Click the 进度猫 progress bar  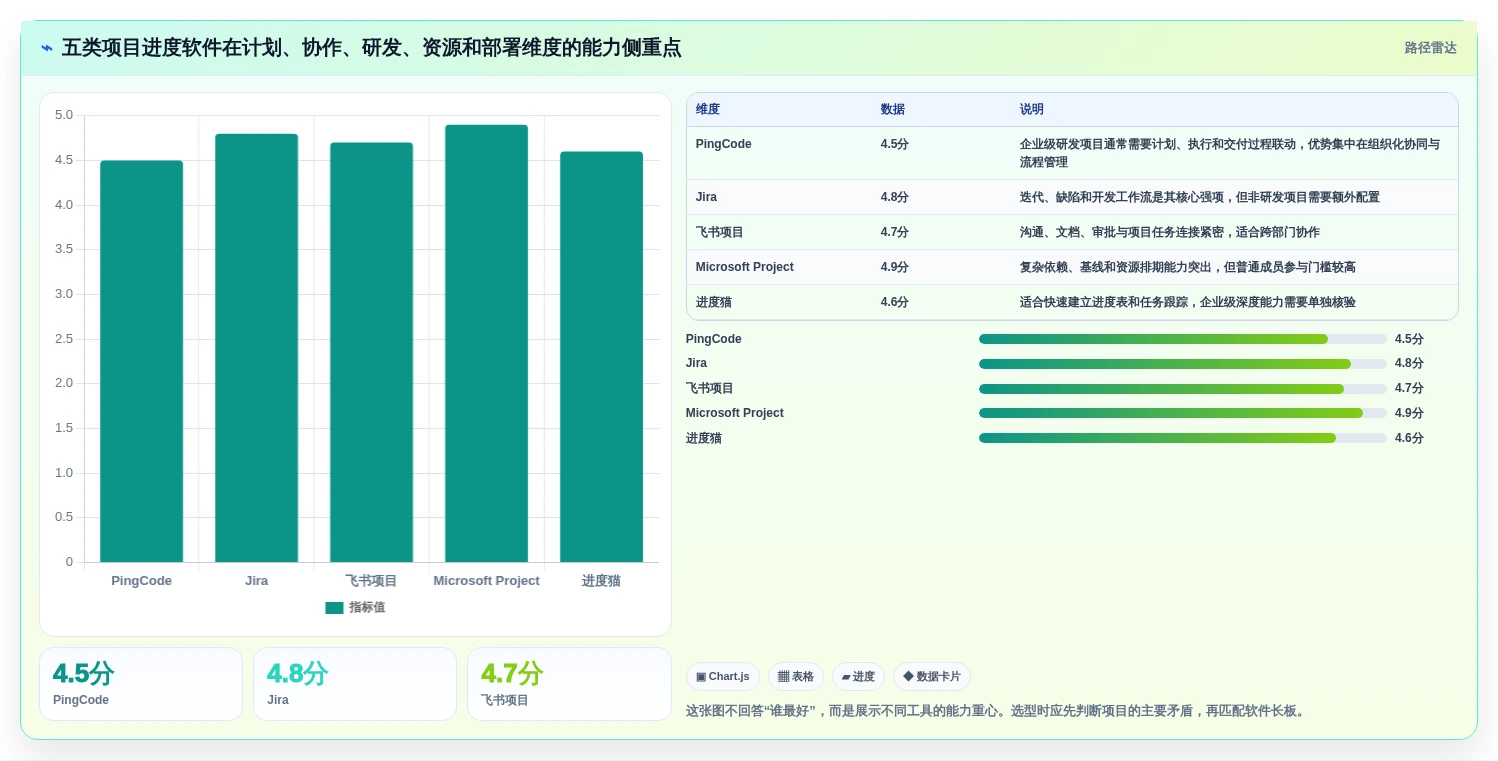1183,438
